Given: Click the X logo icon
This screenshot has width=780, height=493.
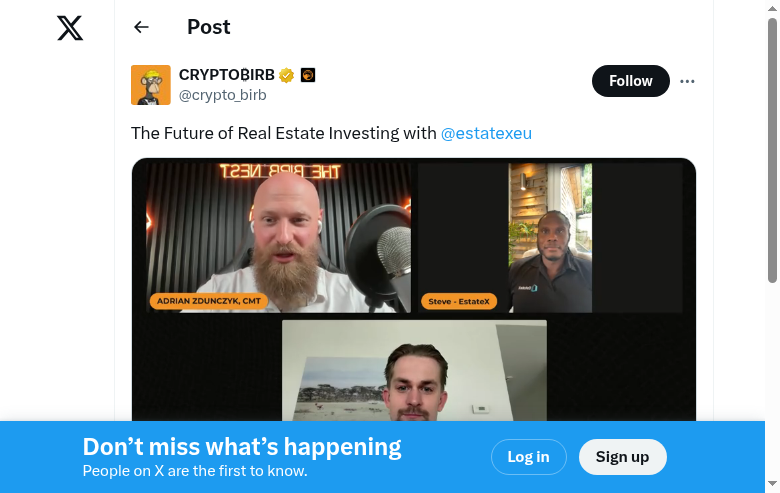Looking at the screenshot, I should [70, 27].
